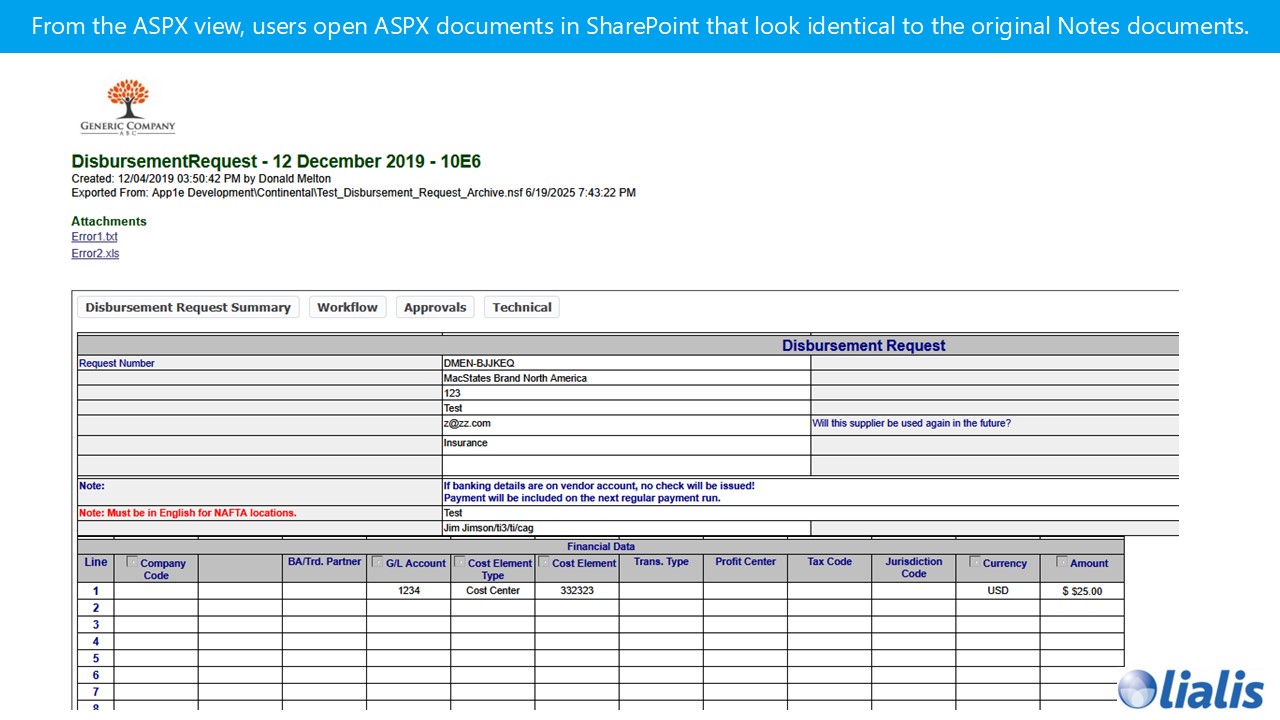The image size is (1280, 720).
Task: Toggle the Company Code checkbox
Action: 132,562
